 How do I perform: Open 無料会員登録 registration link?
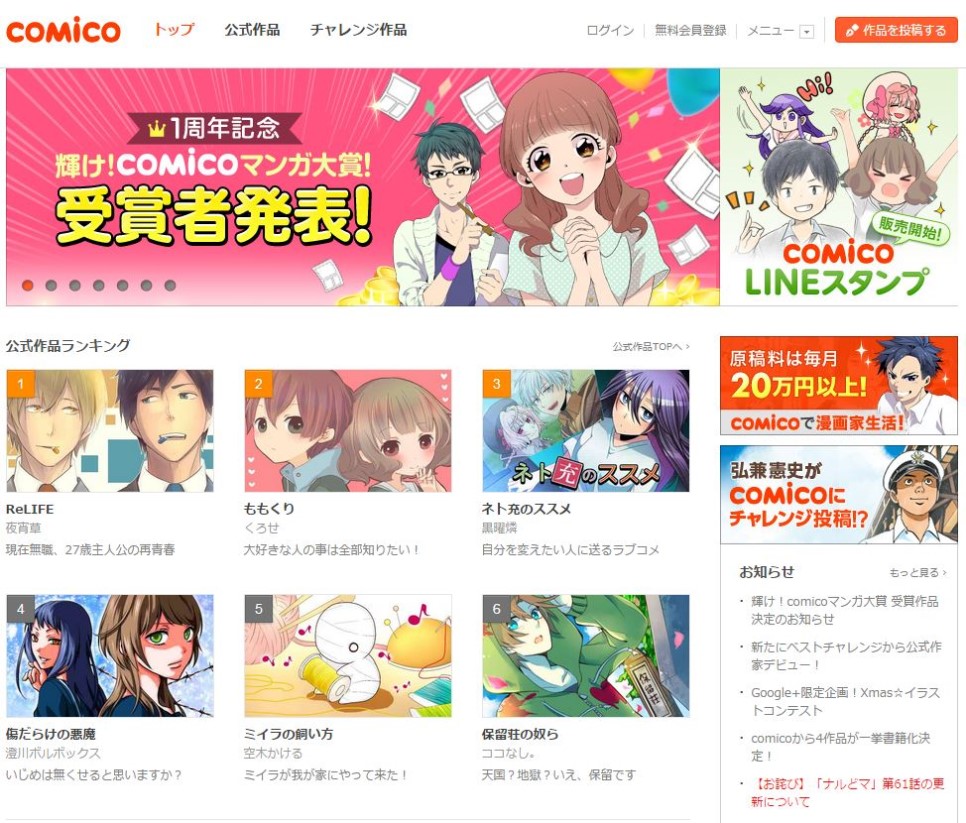(690, 30)
